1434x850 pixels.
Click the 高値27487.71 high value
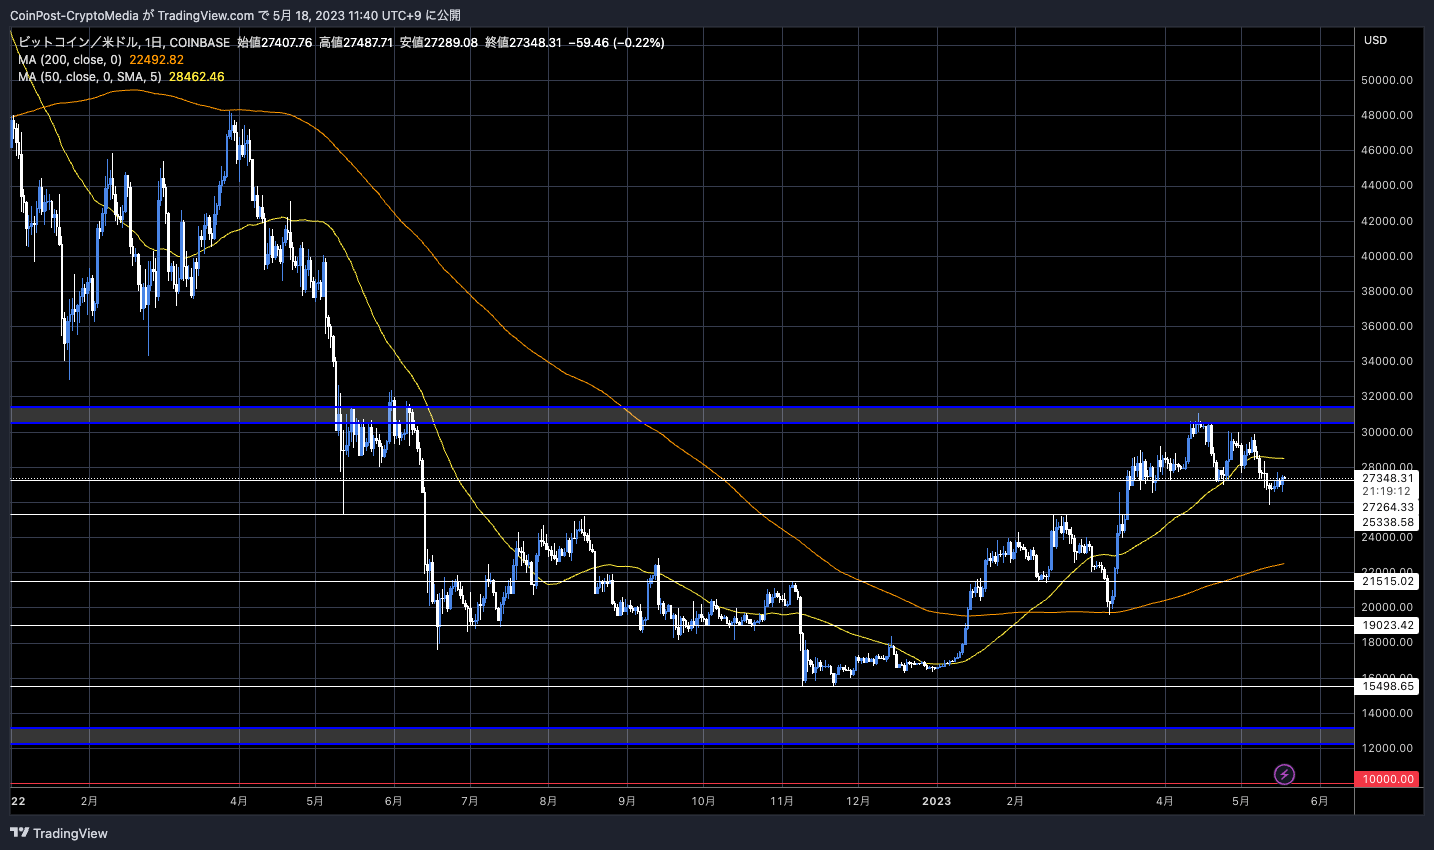[x=355, y=43]
